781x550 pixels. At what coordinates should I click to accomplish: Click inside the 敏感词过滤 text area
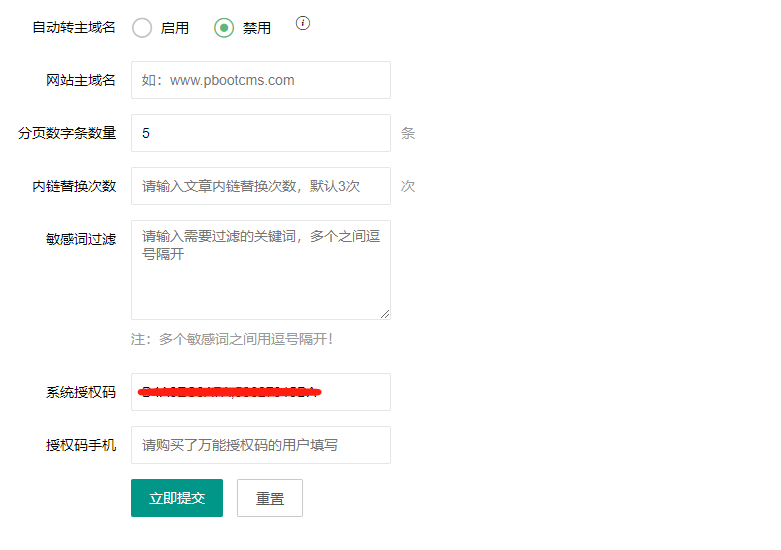pyautogui.click(x=260, y=270)
